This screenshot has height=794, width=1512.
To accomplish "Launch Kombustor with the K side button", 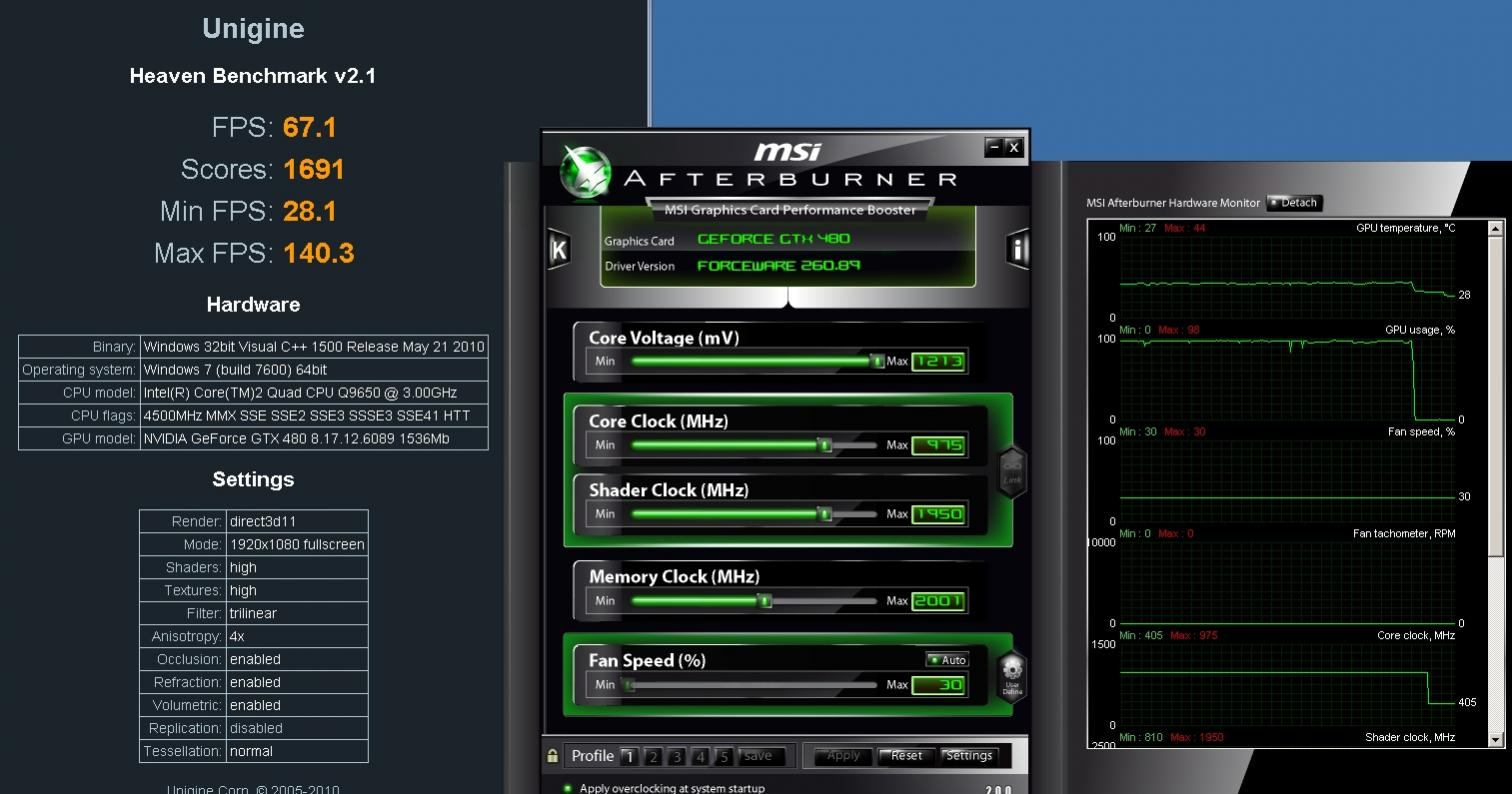I will click(559, 249).
